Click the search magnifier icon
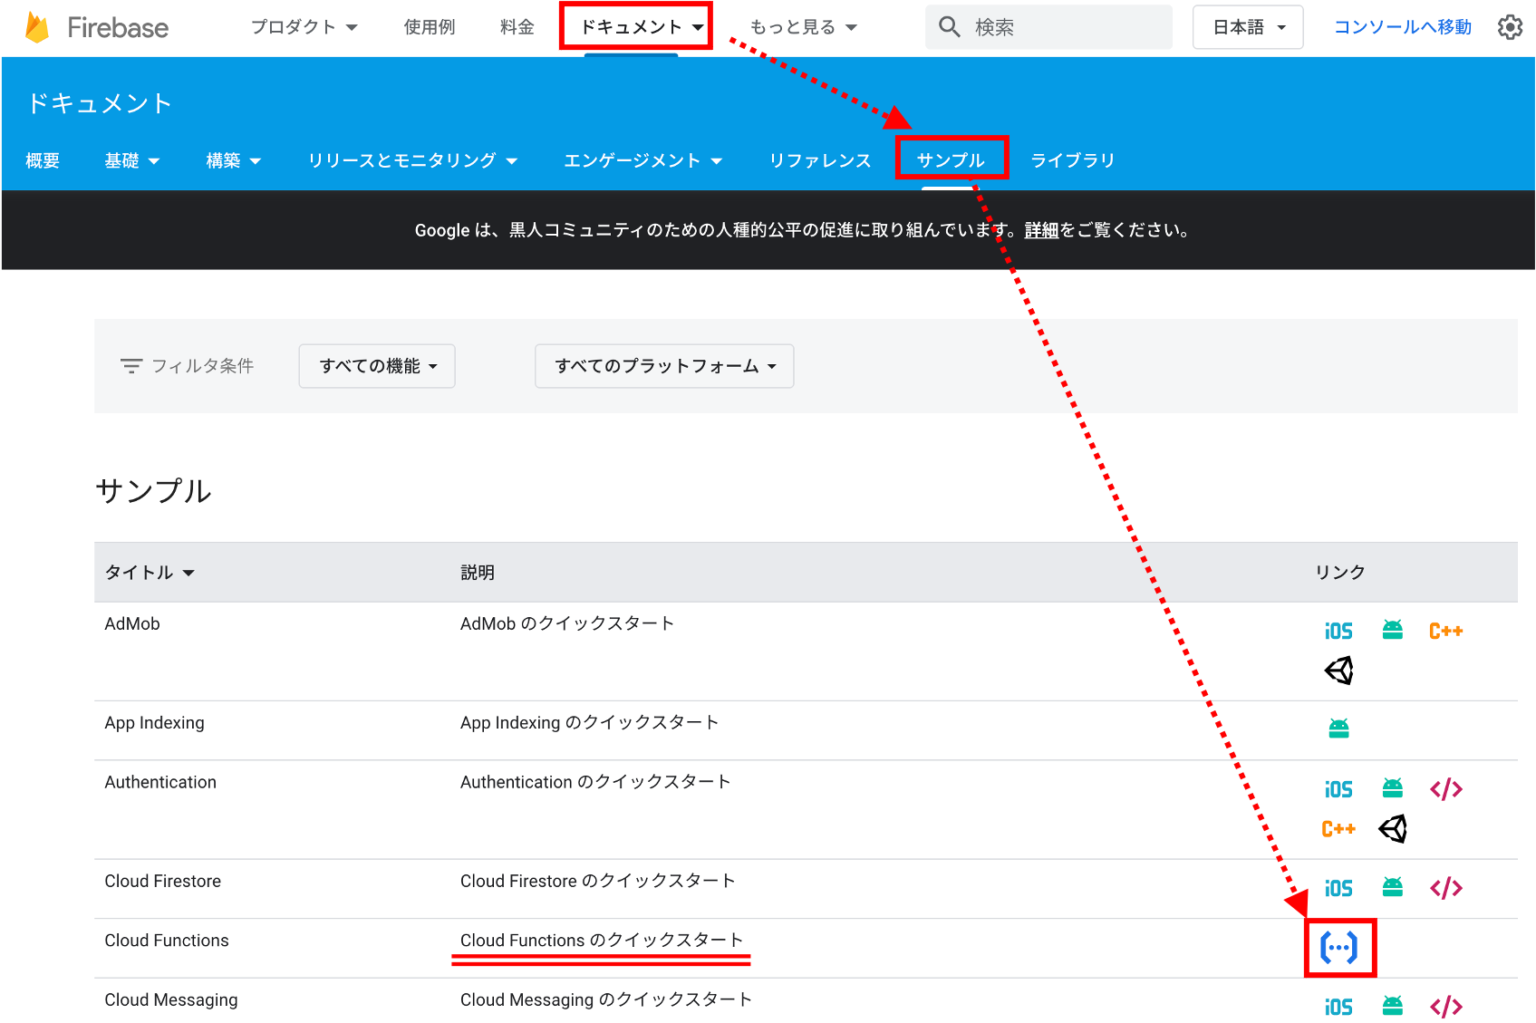 point(948,27)
